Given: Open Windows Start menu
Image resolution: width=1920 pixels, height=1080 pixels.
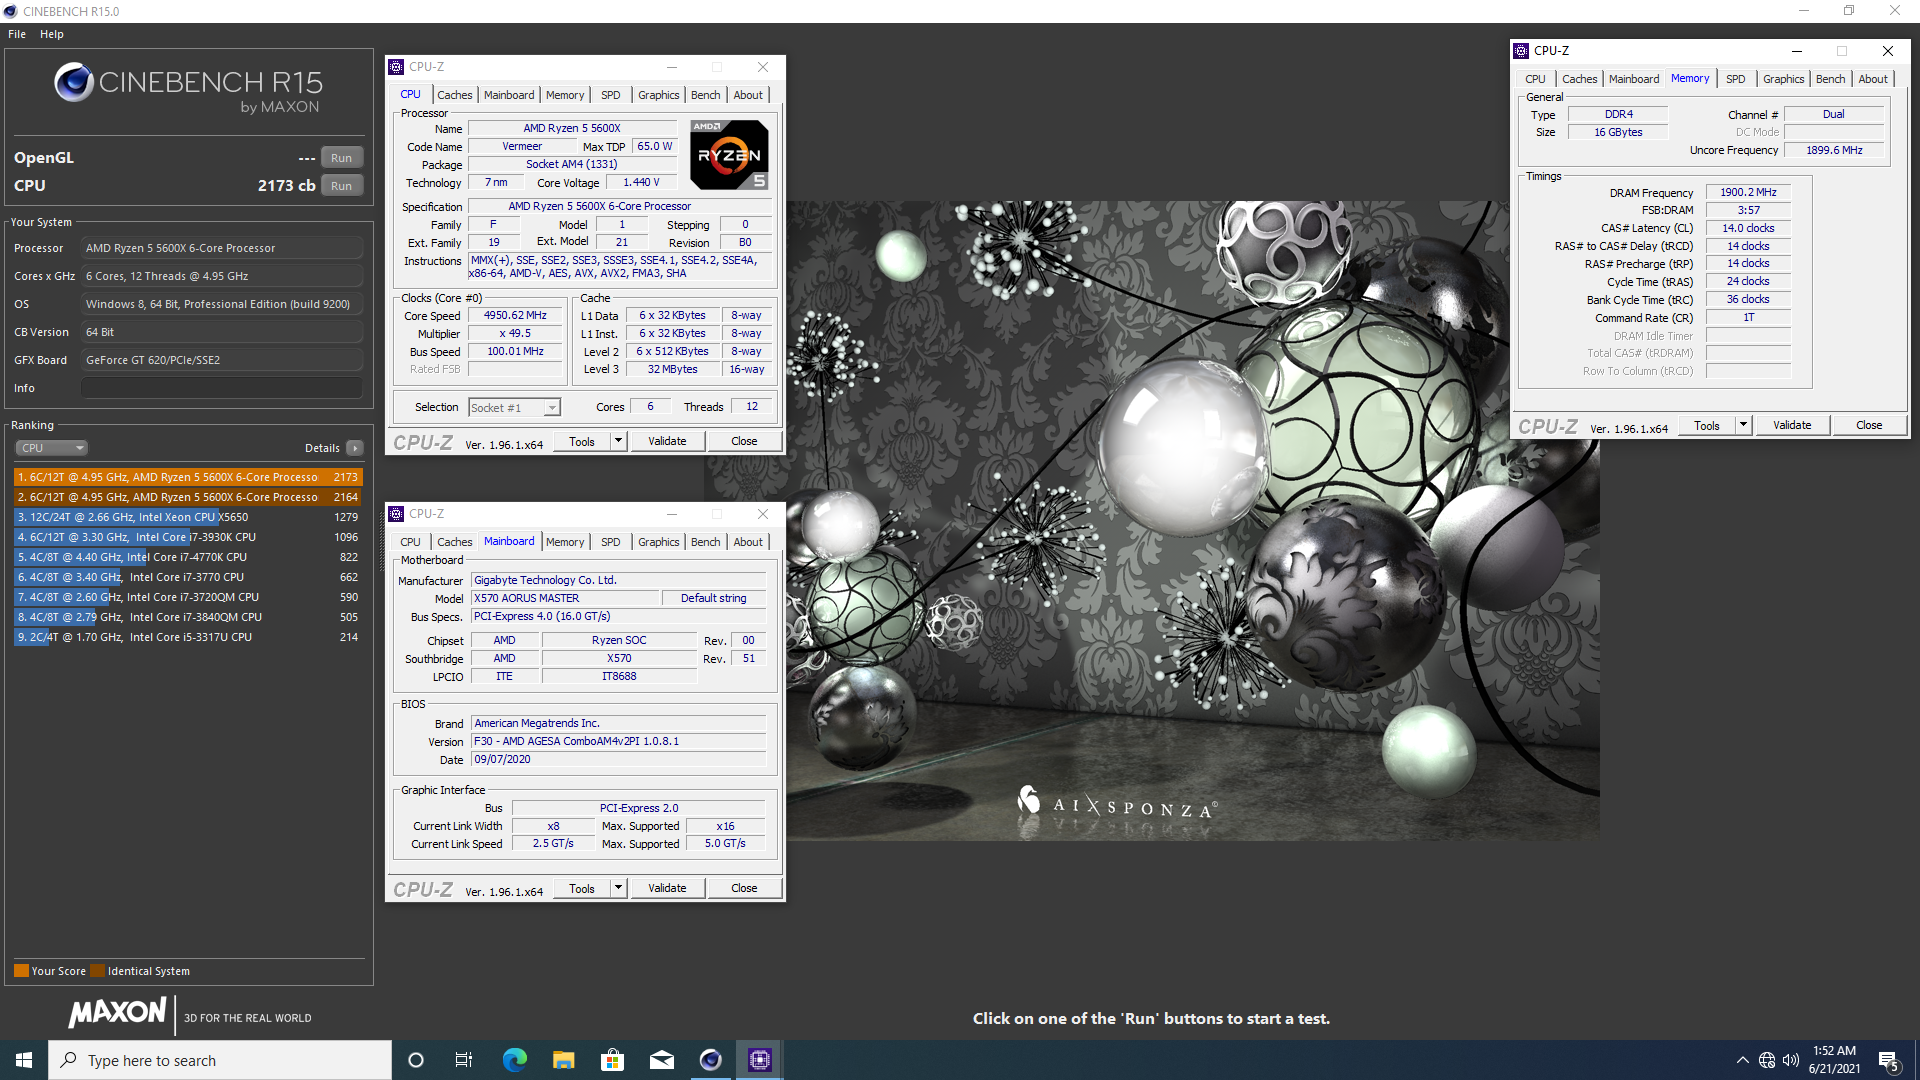Looking at the screenshot, I should pos(24,1060).
